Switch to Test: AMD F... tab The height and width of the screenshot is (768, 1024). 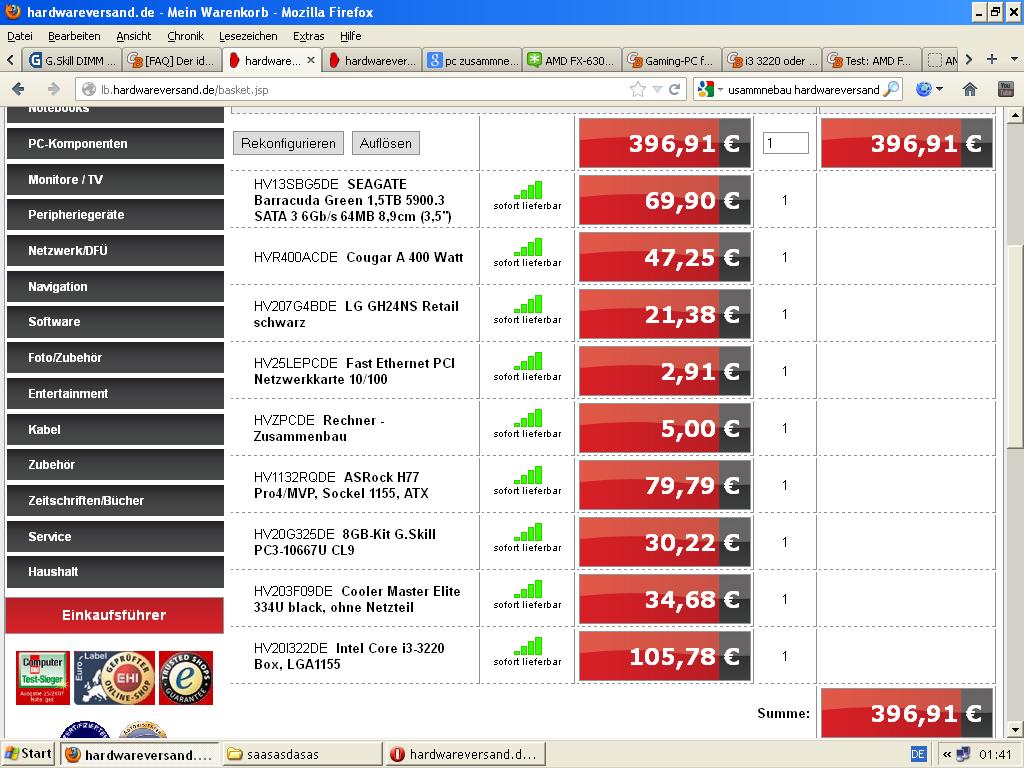pyautogui.click(x=872, y=60)
